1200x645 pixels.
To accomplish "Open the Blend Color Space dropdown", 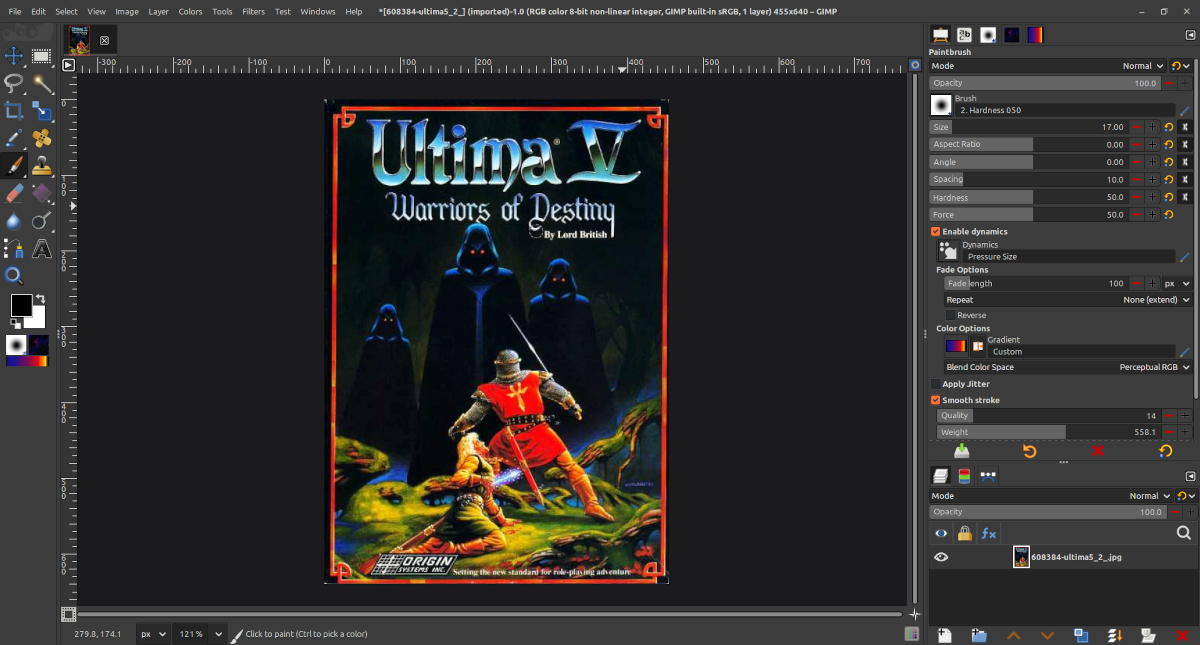I will point(1068,367).
